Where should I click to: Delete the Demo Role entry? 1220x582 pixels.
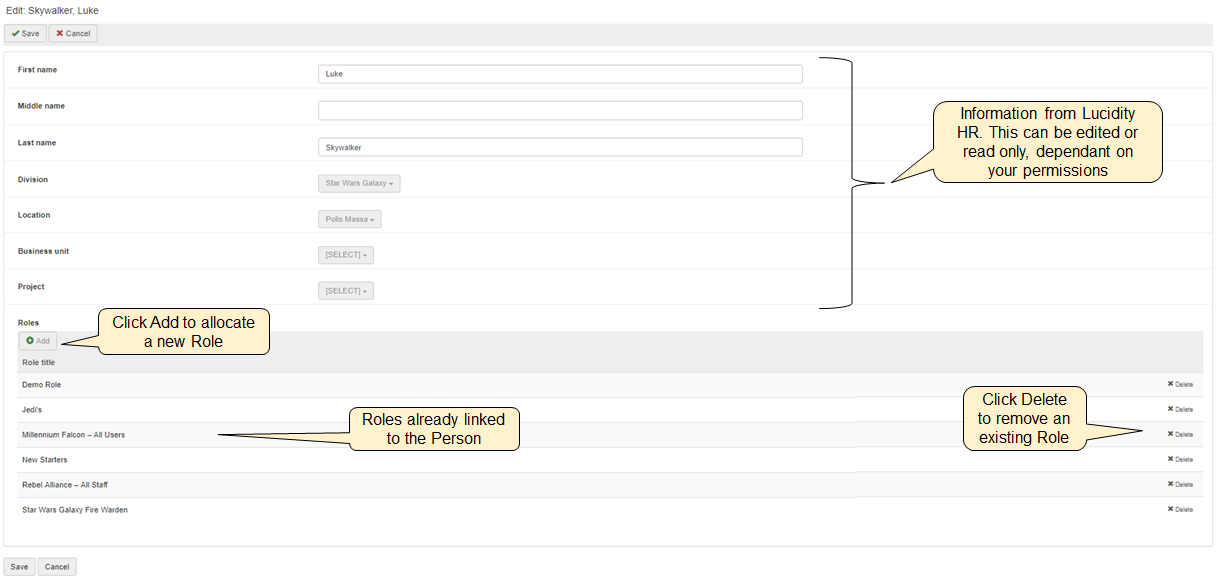click(x=1180, y=384)
